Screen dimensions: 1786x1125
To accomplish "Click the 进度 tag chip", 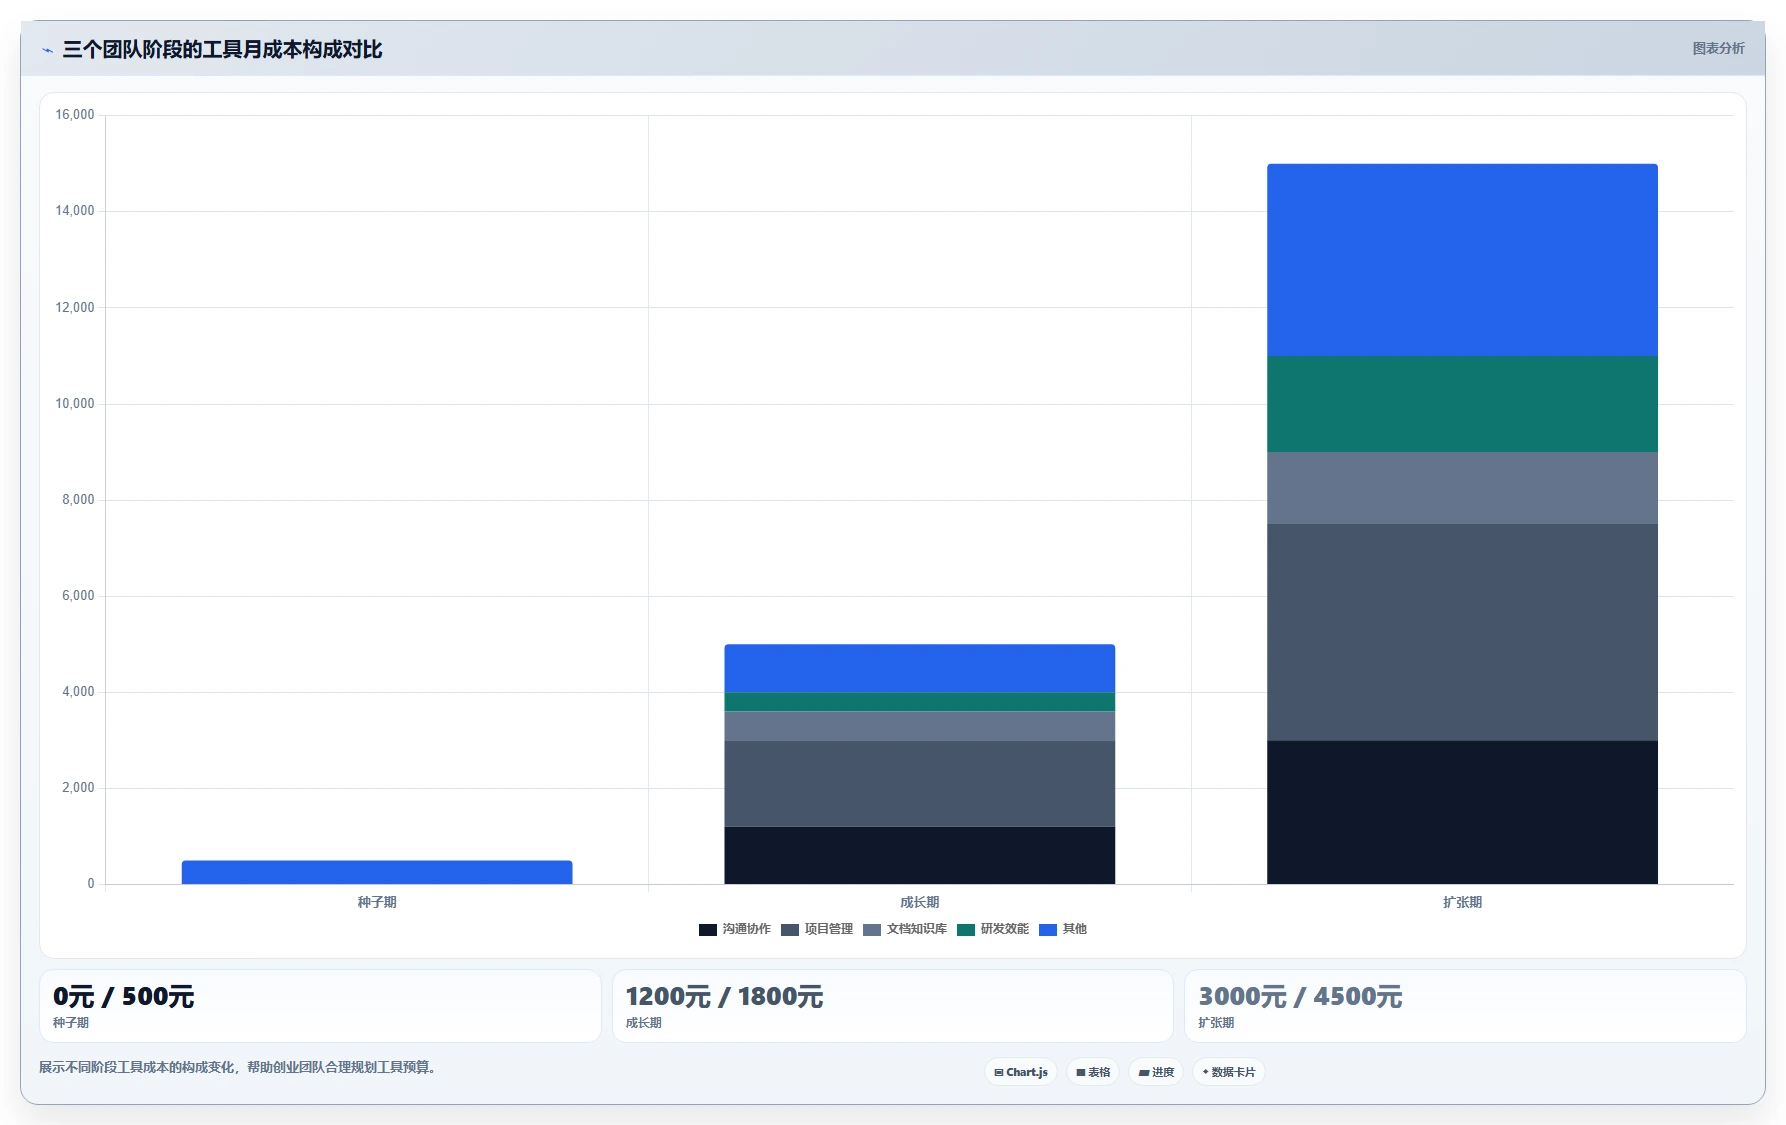I will pos(1156,1072).
